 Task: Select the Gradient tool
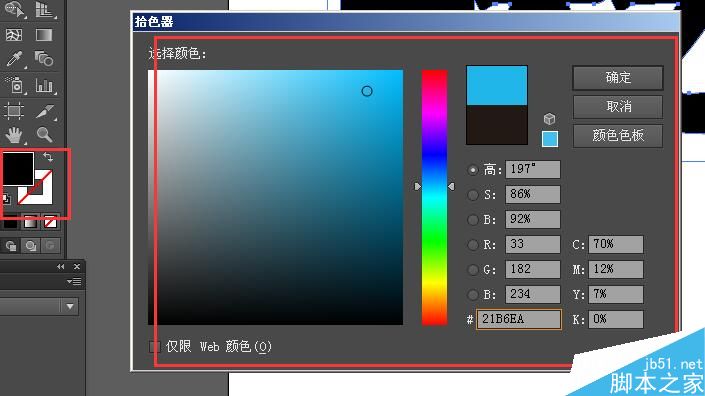point(44,35)
